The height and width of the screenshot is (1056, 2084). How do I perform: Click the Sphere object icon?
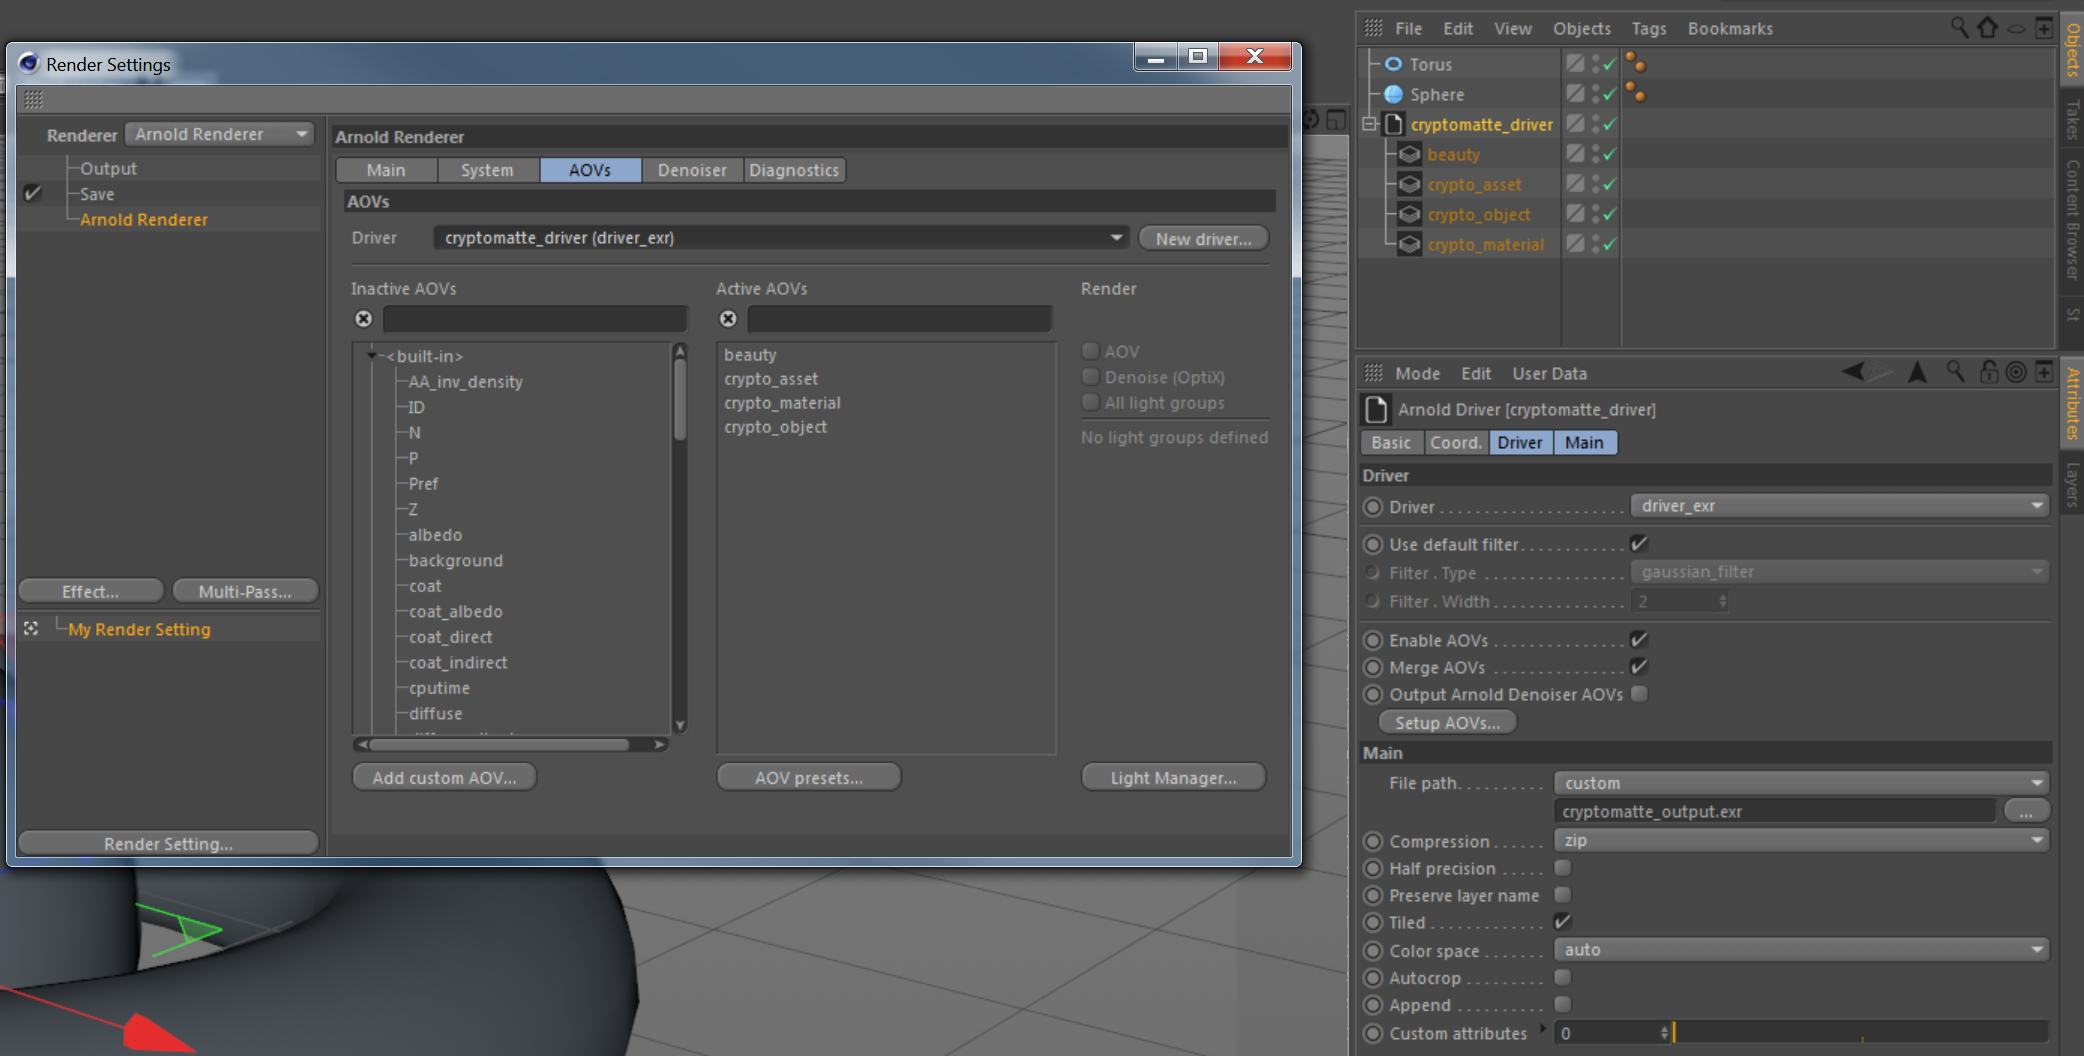click(x=1393, y=94)
